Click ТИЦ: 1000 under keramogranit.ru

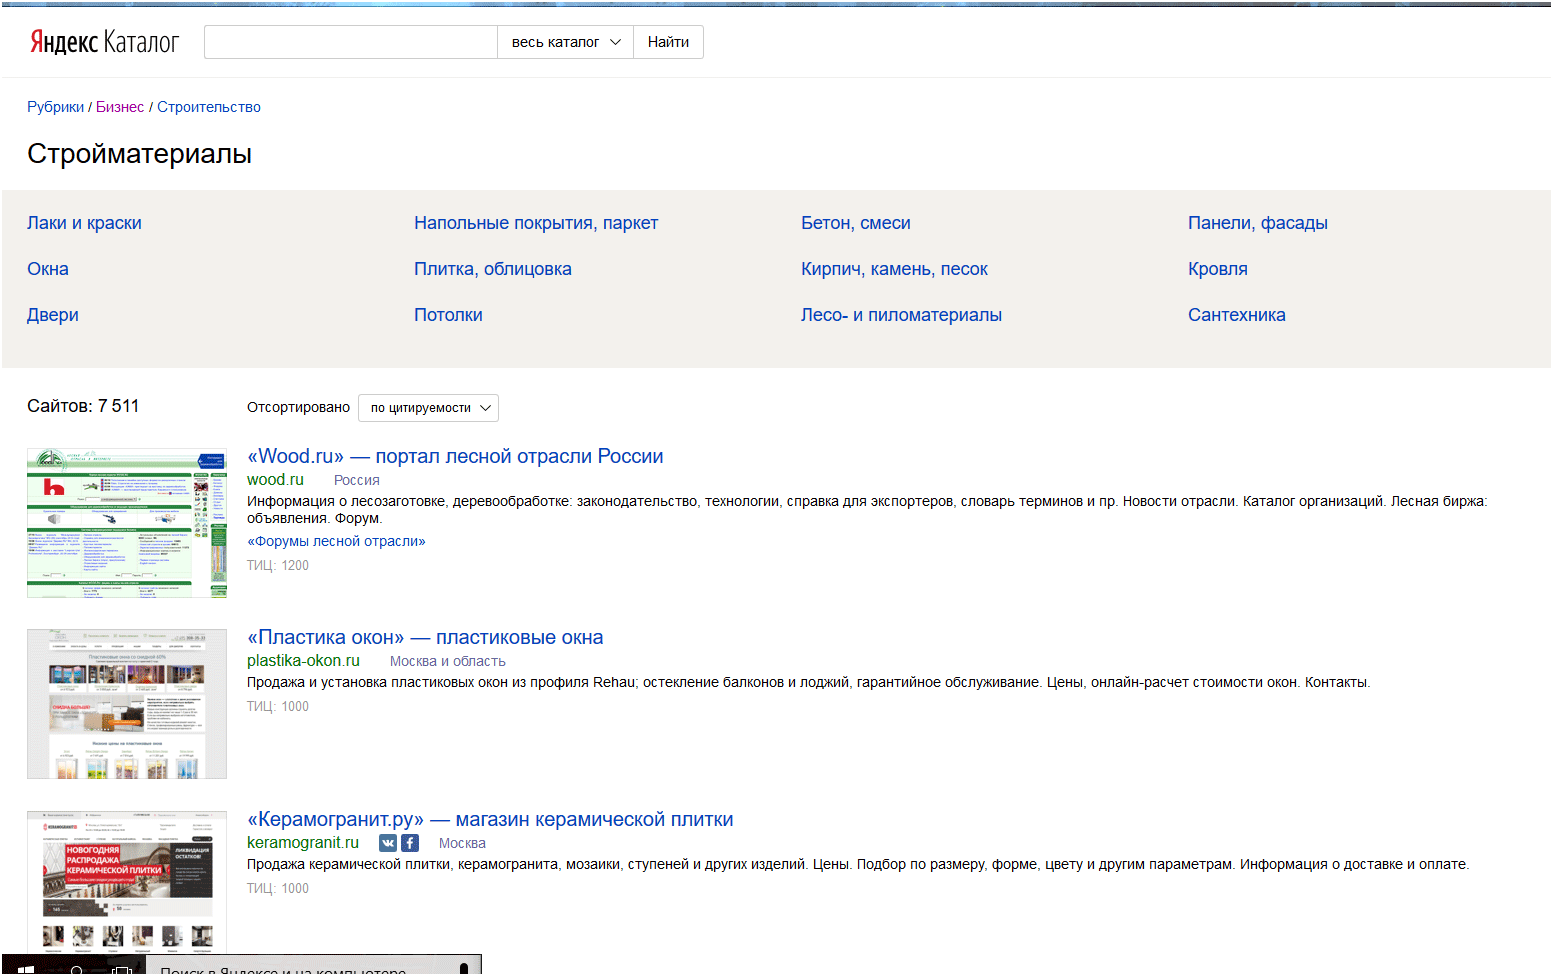pos(278,889)
